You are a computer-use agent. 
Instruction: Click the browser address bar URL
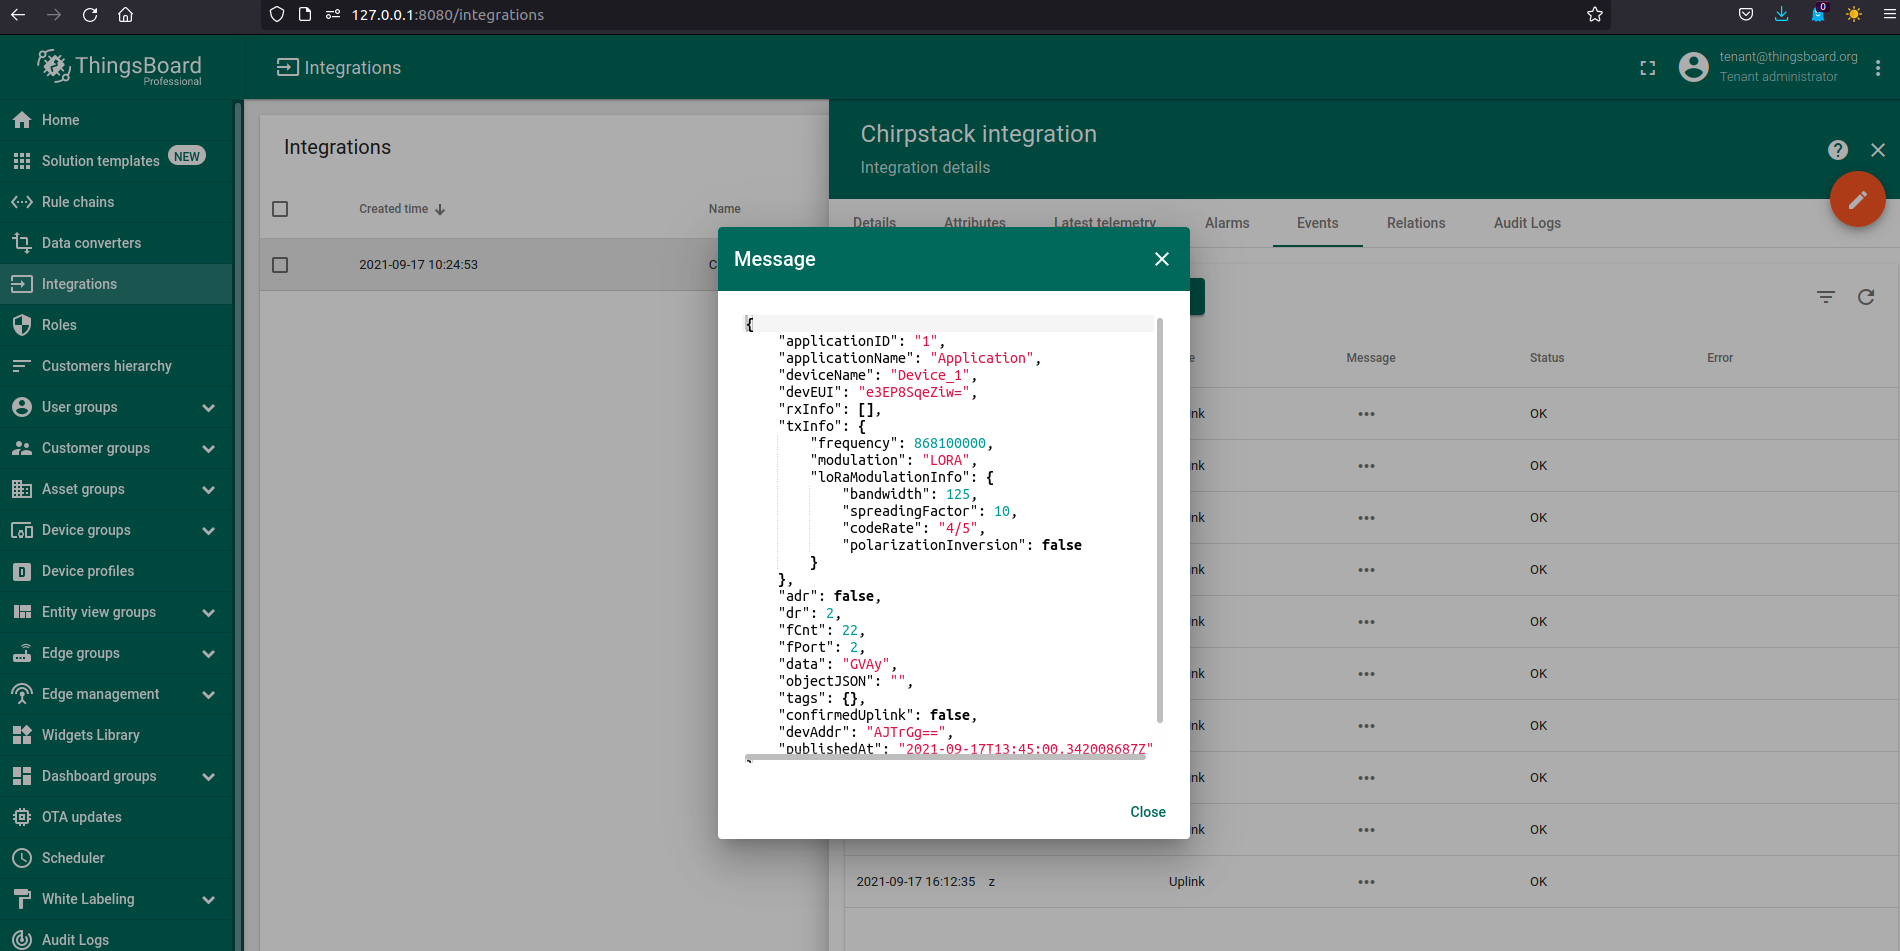447,14
